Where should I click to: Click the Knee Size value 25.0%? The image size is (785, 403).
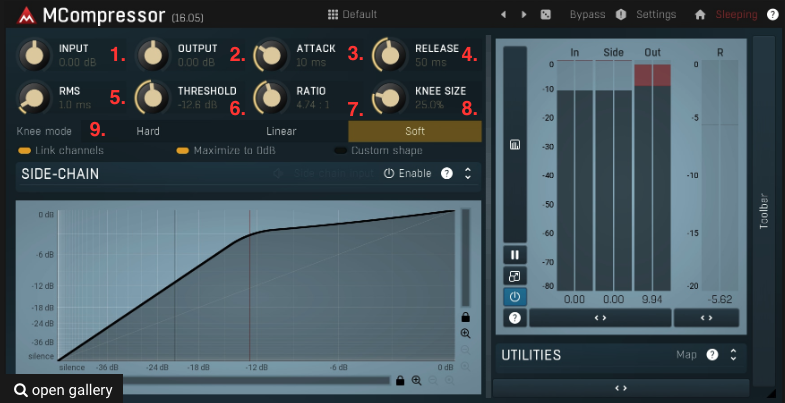[x=430, y=105]
